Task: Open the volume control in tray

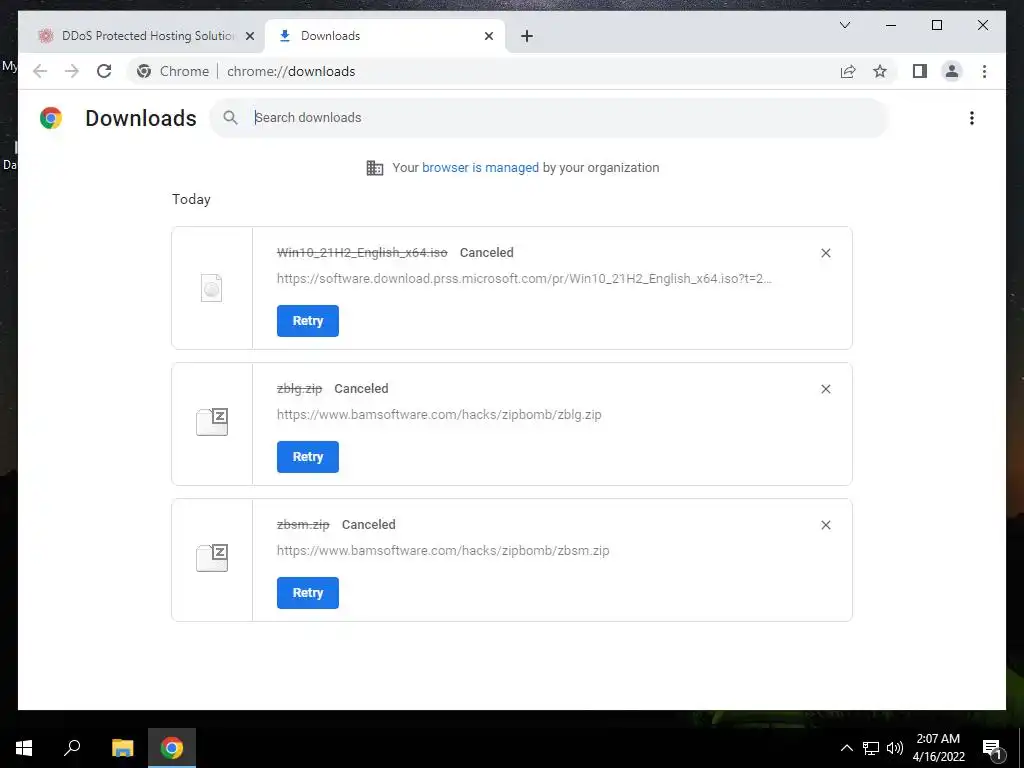Action: point(895,748)
